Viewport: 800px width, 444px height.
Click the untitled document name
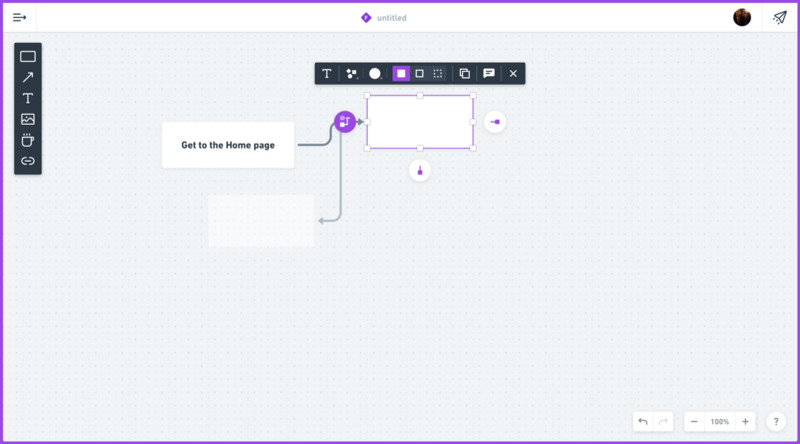coord(392,18)
